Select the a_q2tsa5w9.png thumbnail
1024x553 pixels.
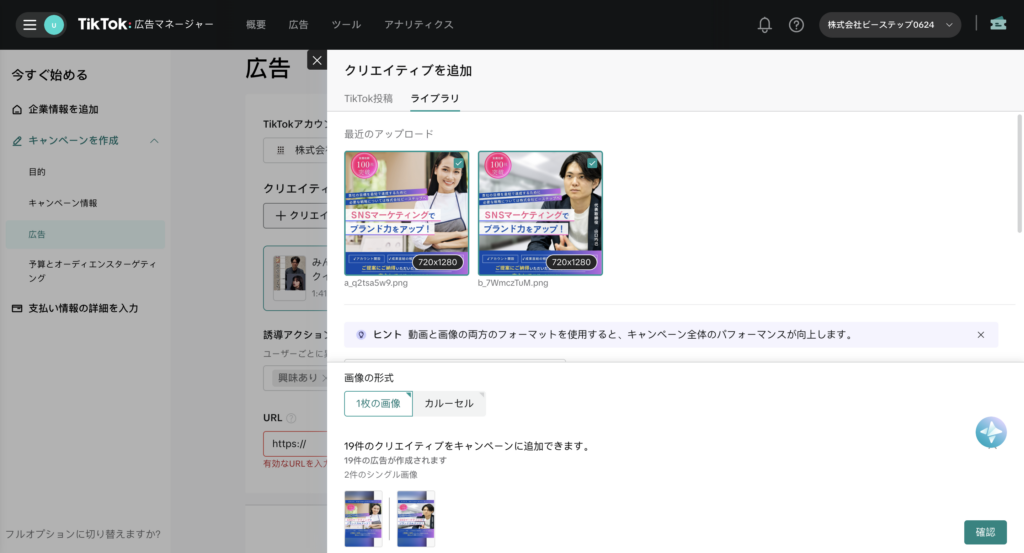point(406,213)
